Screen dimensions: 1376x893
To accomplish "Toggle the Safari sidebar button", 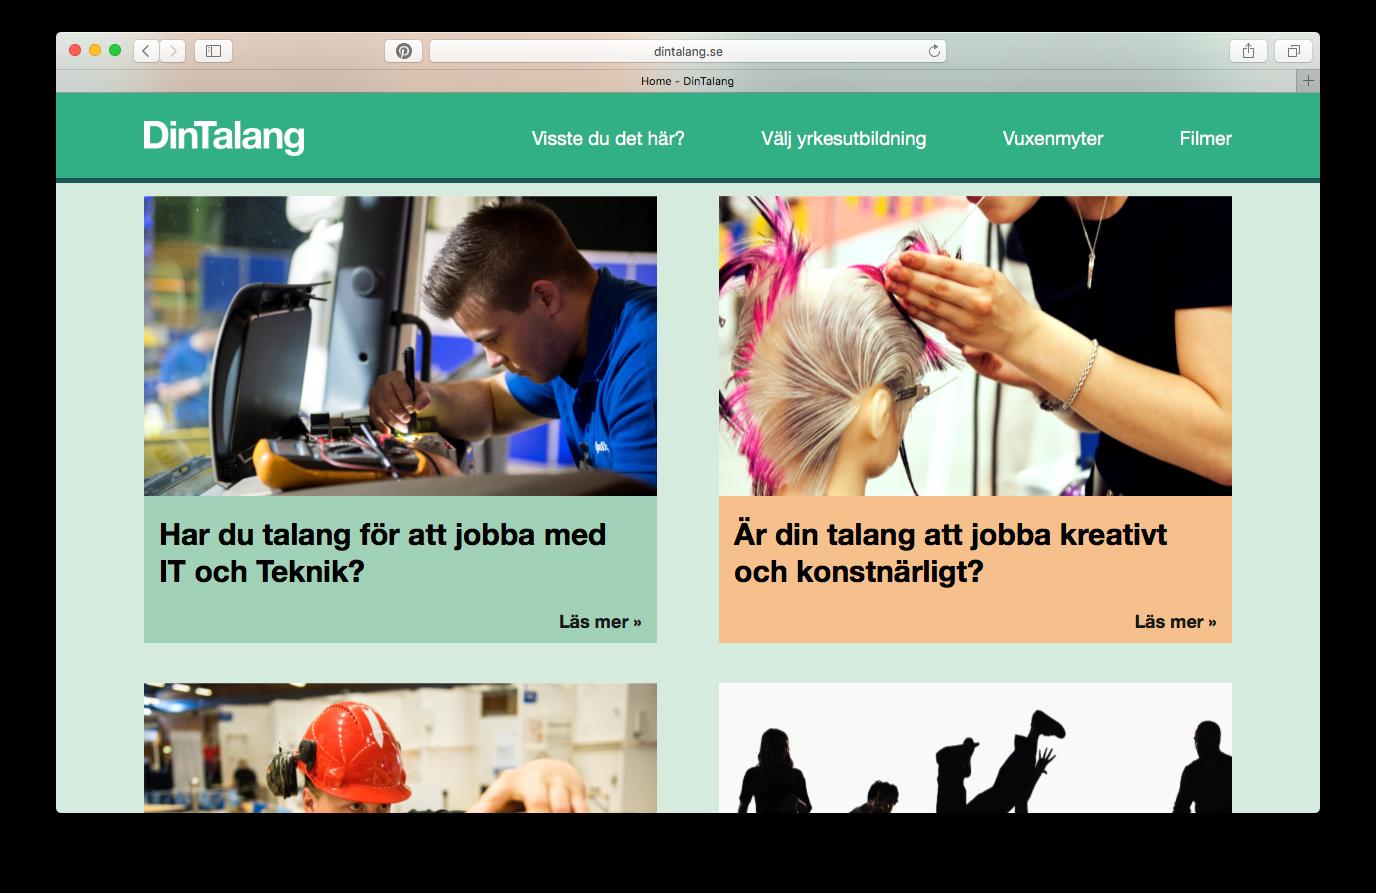I will pyautogui.click(x=213, y=51).
